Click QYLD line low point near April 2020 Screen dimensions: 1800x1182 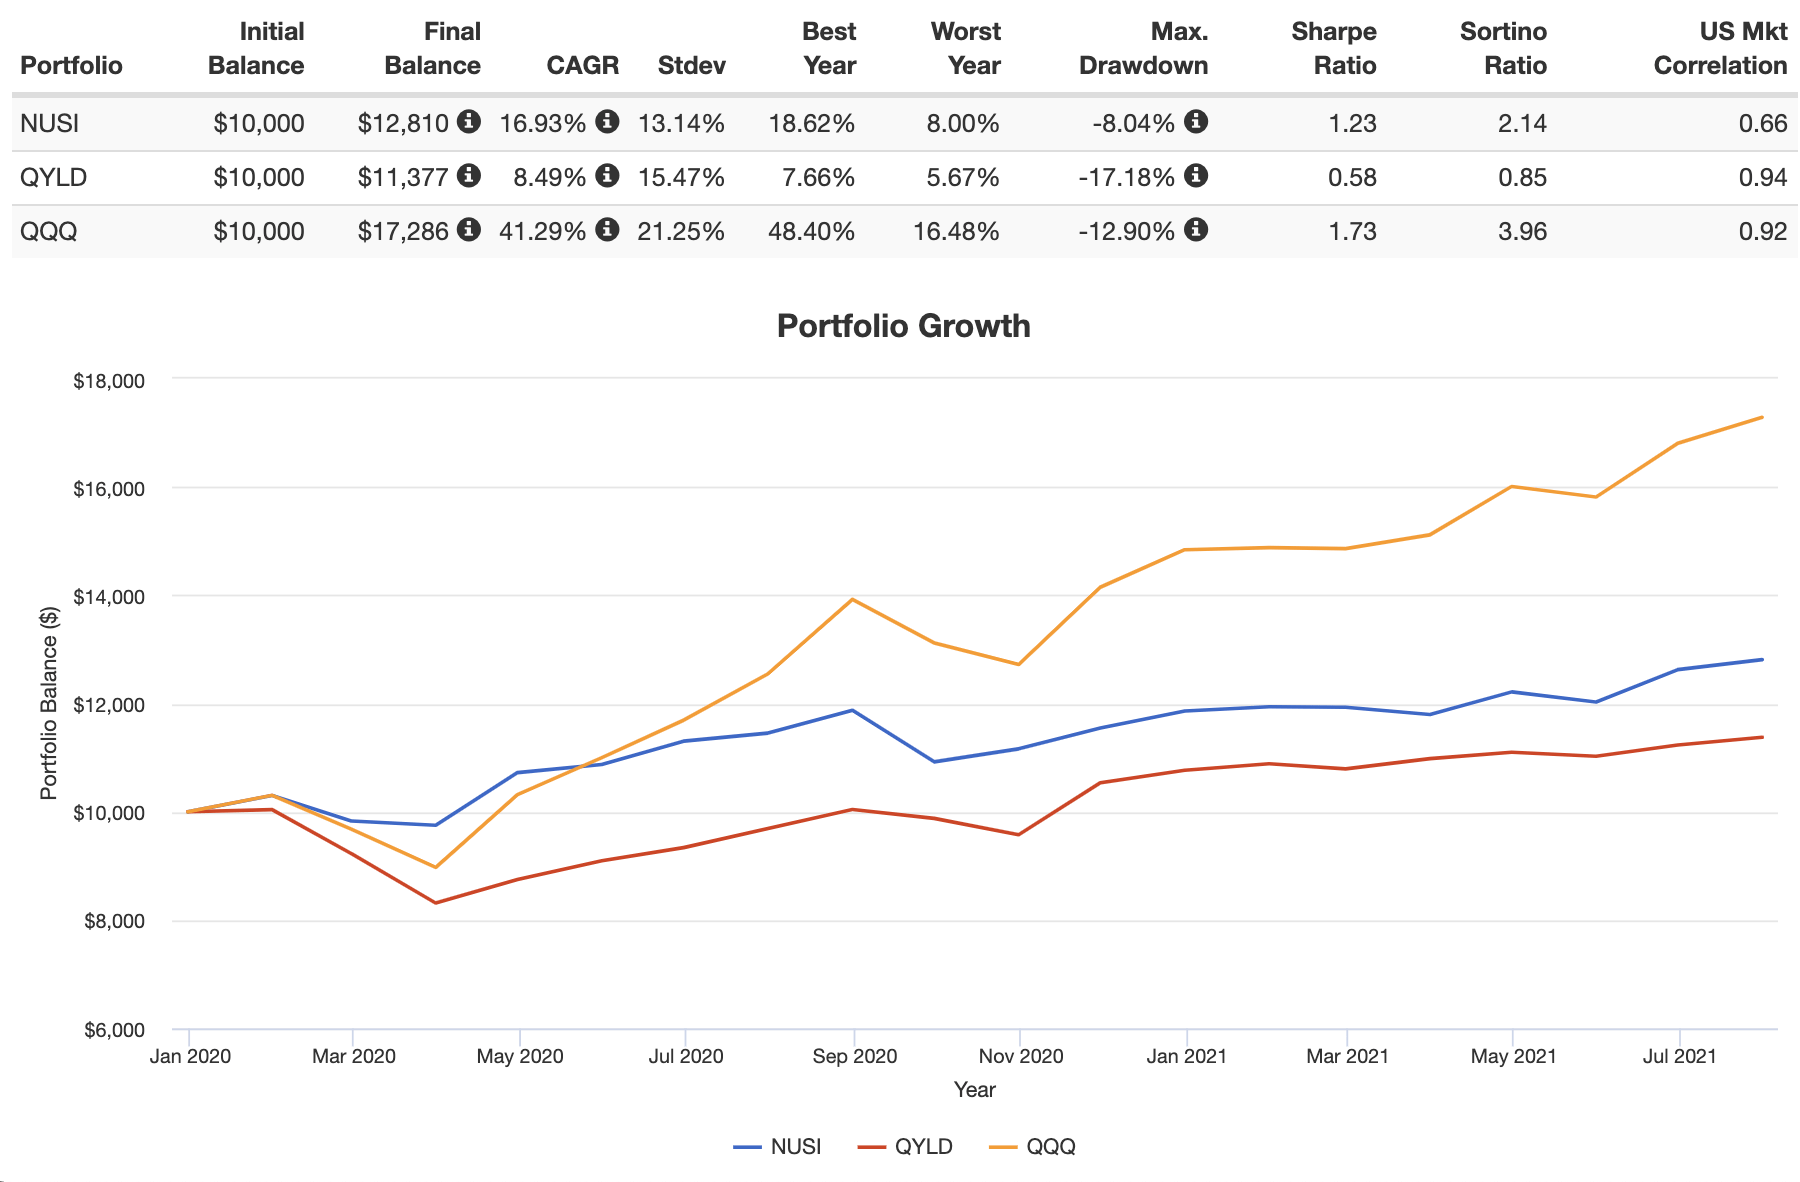(435, 903)
